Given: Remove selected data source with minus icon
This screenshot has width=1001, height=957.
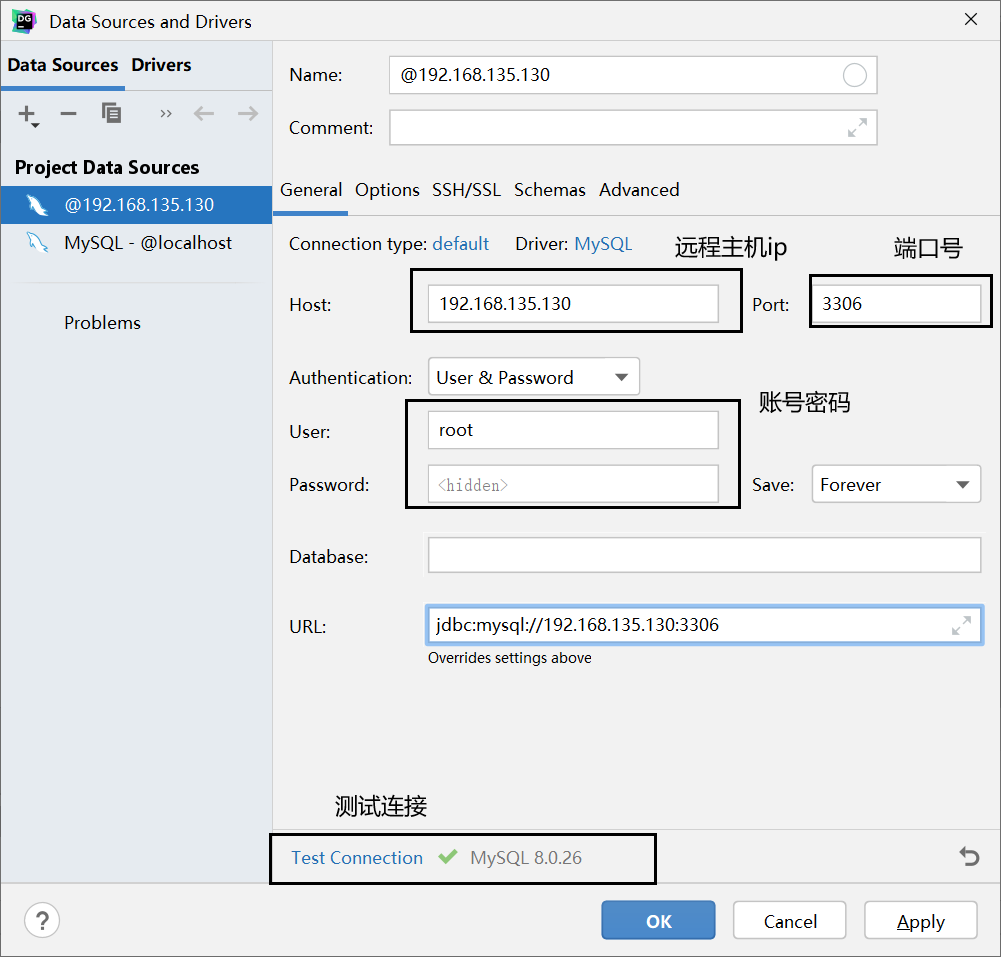Looking at the screenshot, I should [x=68, y=114].
